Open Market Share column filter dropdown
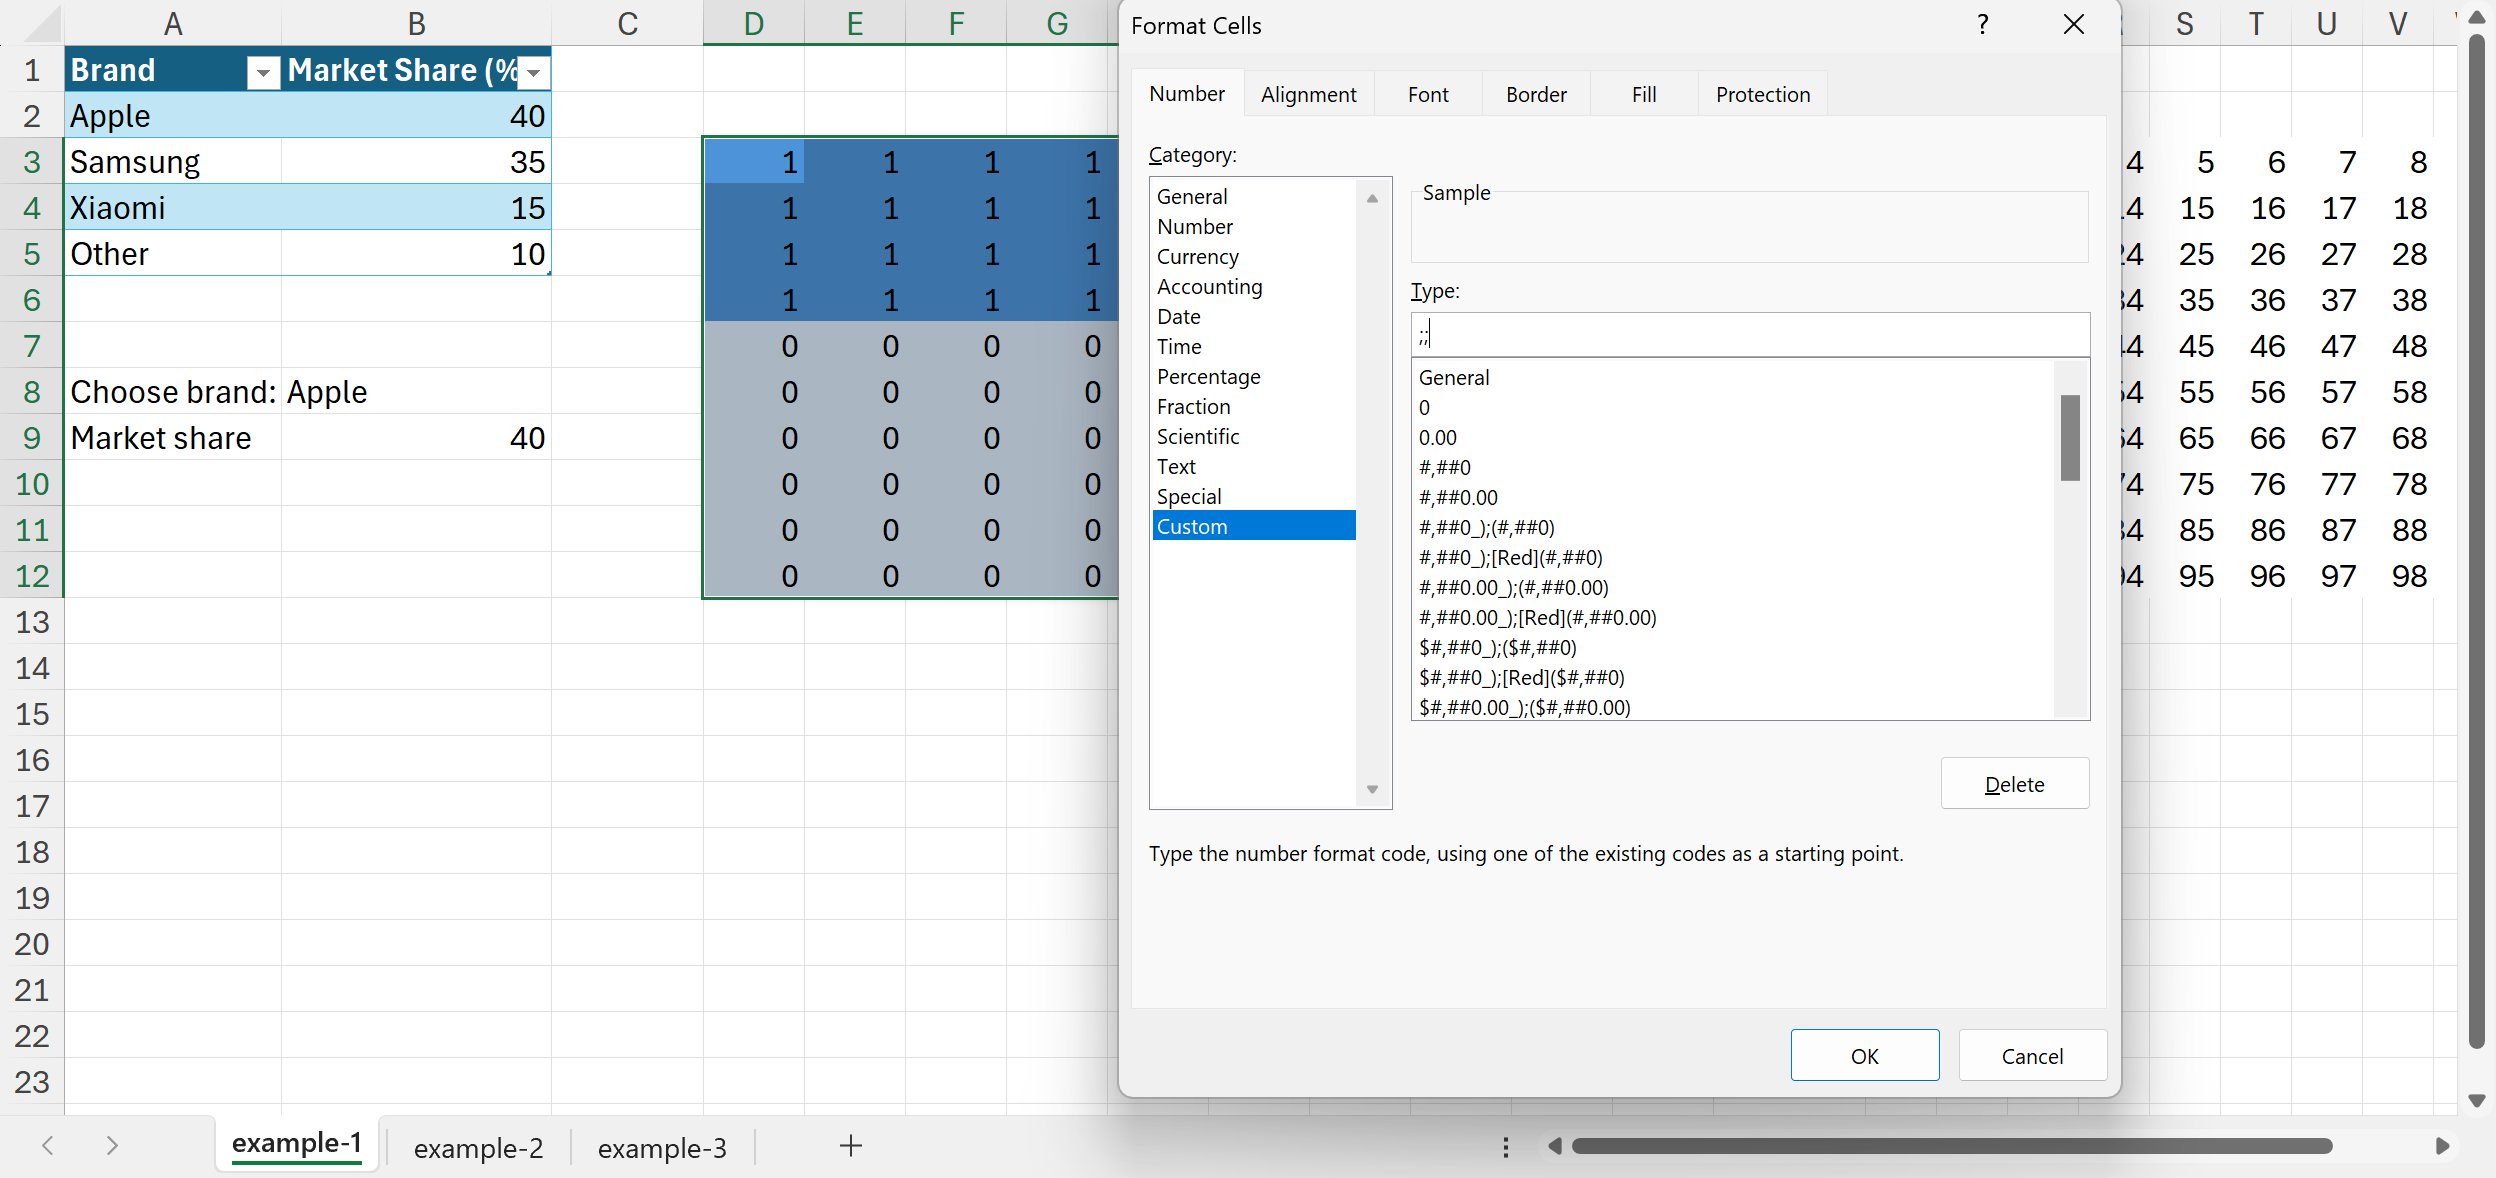This screenshot has width=2496, height=1178. pyautogui.click(x=534, y=72)
